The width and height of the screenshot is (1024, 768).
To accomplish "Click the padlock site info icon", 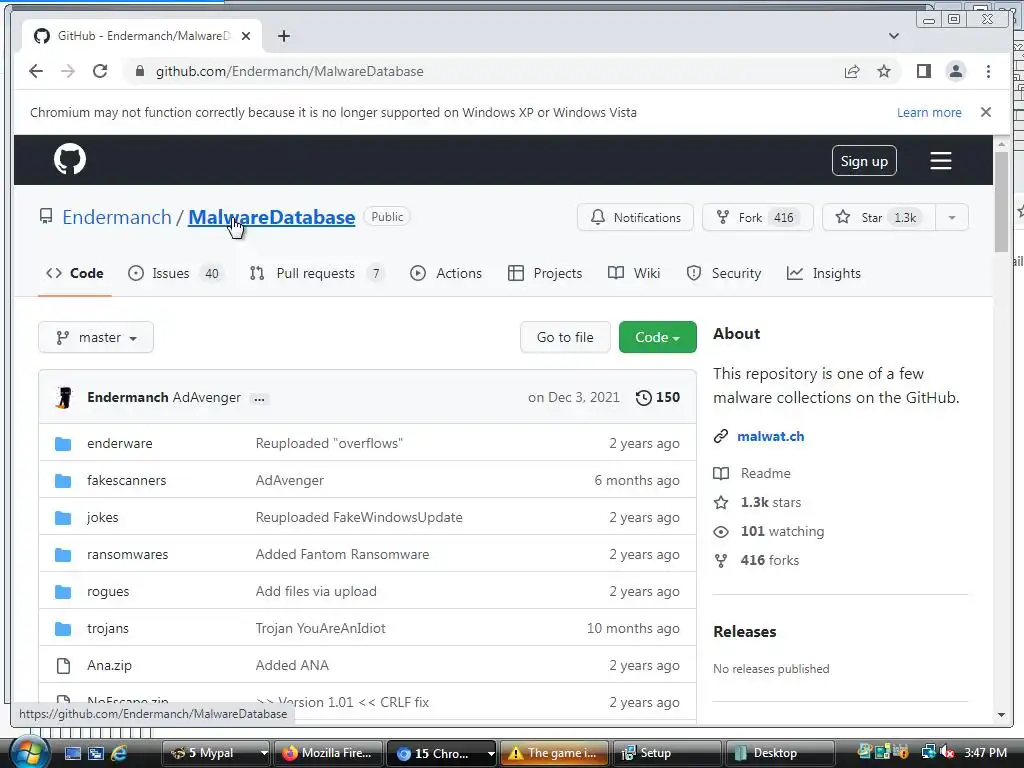I will [139, 71].
